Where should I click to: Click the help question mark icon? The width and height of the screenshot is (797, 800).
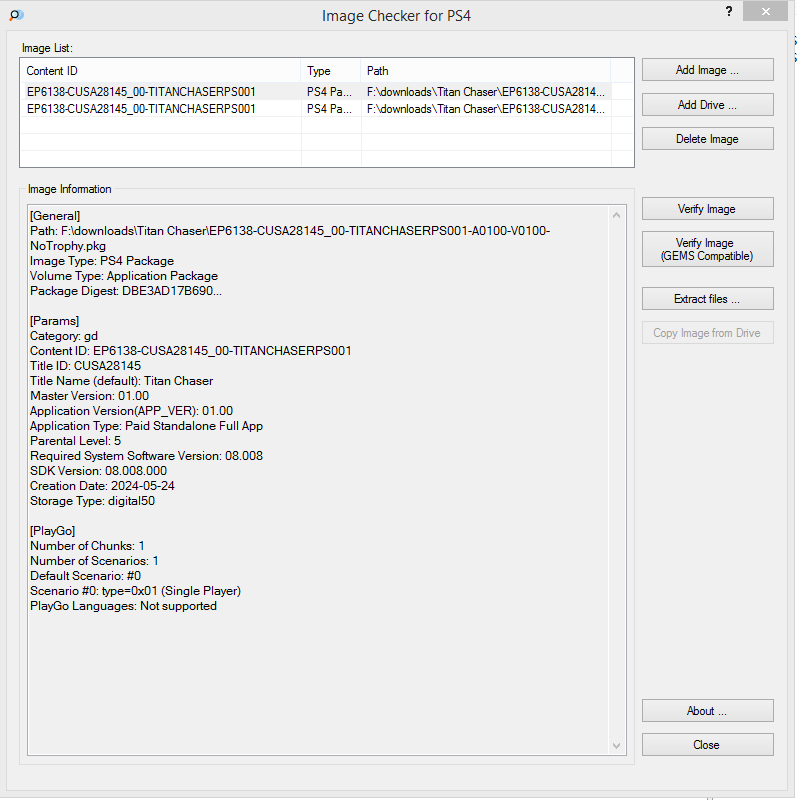point(729,11)
